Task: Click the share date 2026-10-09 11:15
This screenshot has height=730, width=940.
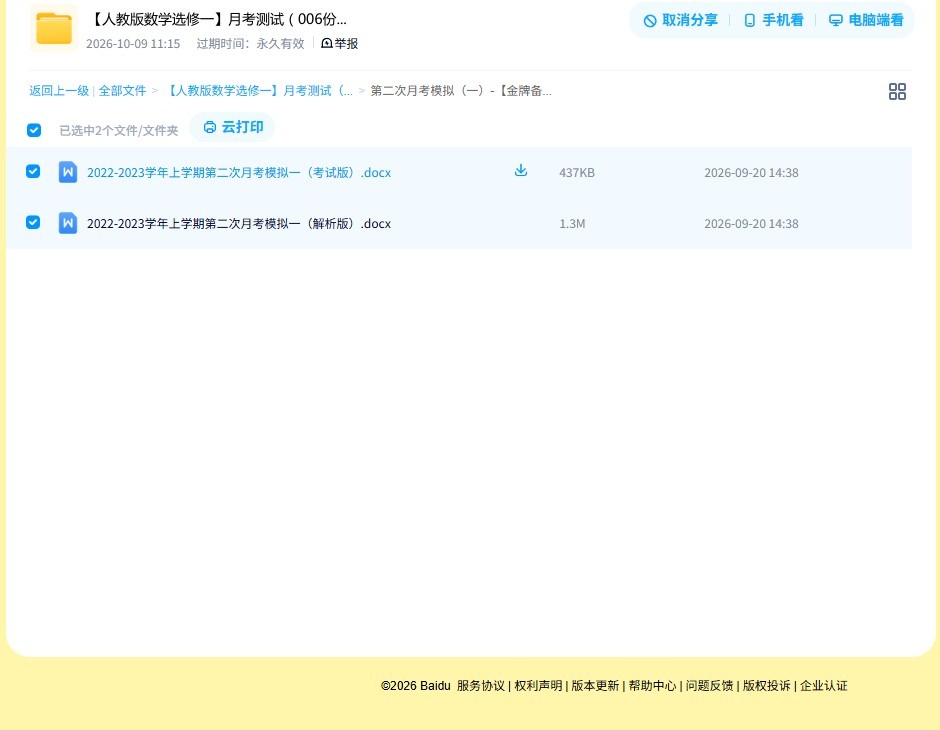Action: pyautogui.click(x=133, y=44)
